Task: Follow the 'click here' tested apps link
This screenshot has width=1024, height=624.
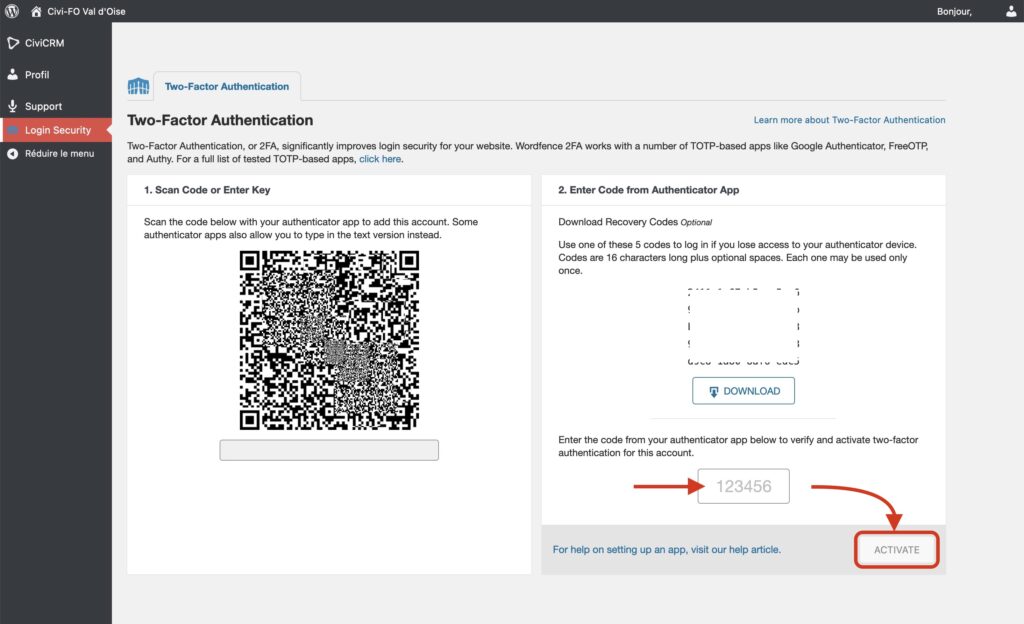Action: tap(380, 159)
